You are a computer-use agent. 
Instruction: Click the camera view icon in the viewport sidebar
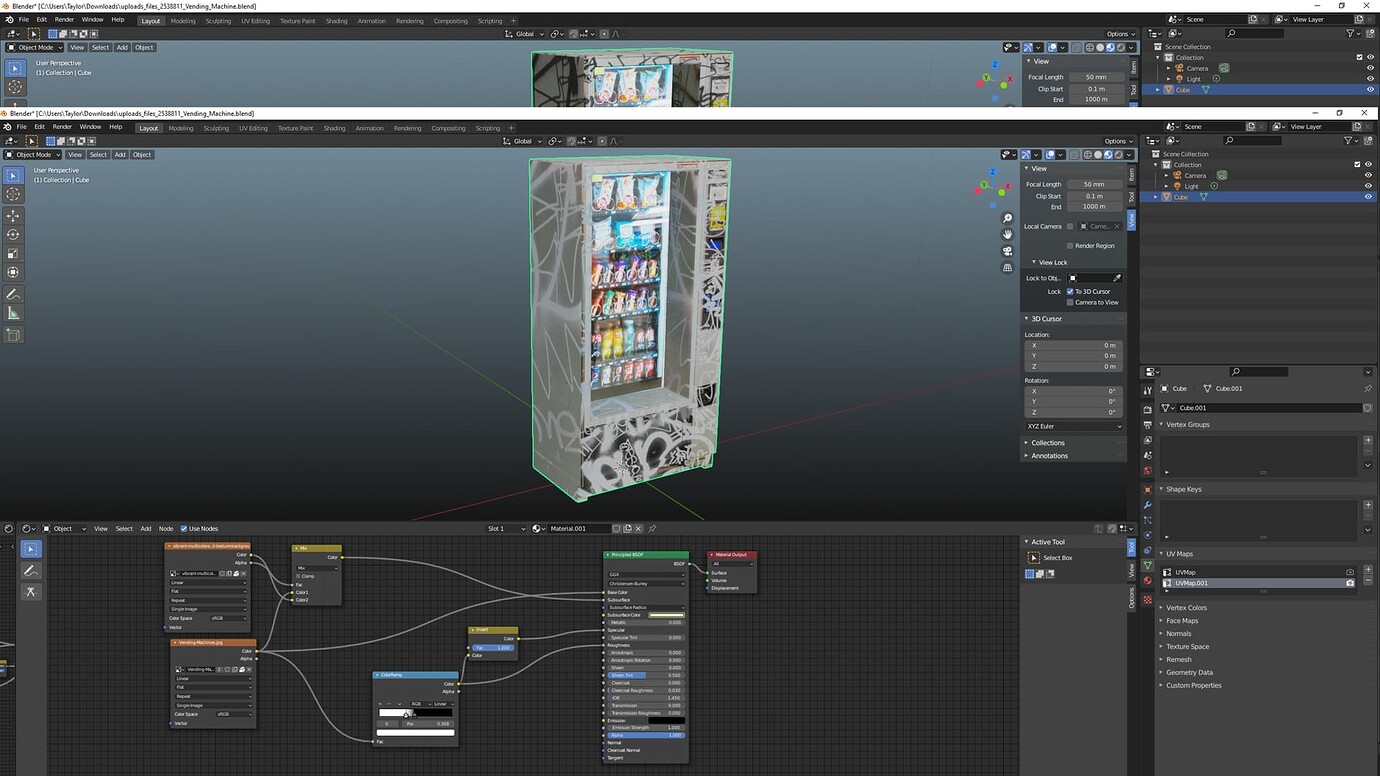click(x=1008, y=251)
